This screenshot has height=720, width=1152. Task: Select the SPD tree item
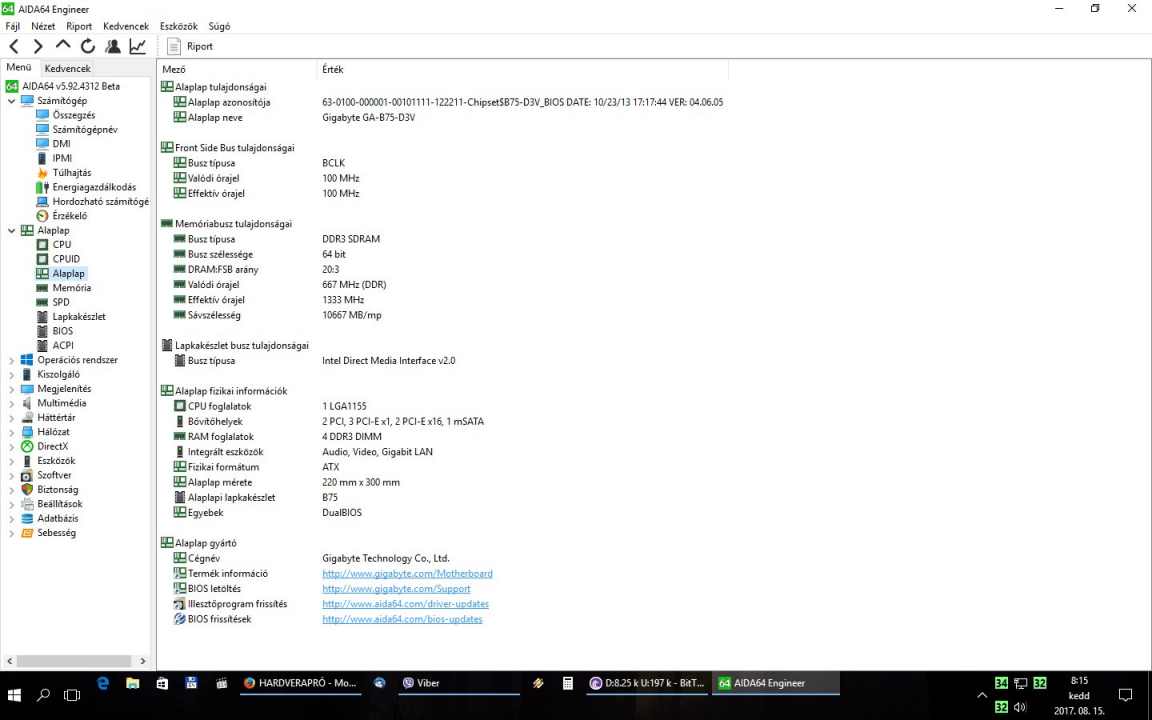tap(61, 302)
